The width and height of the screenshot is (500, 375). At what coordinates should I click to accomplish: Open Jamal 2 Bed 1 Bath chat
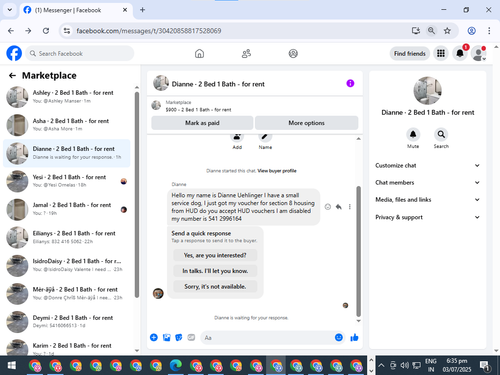[x=67, y=209]
